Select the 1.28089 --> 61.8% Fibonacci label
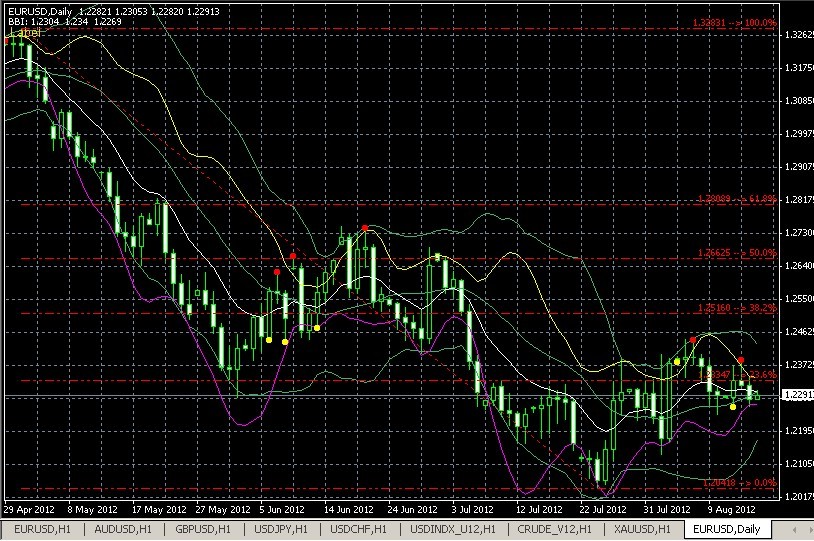 click(737, 199)
